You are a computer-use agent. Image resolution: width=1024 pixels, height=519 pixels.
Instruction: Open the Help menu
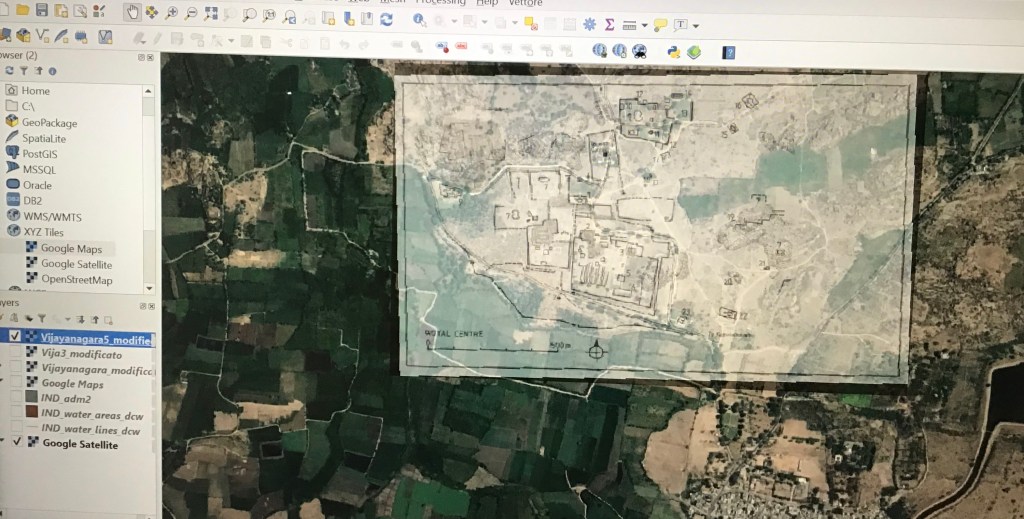(487, 3)
